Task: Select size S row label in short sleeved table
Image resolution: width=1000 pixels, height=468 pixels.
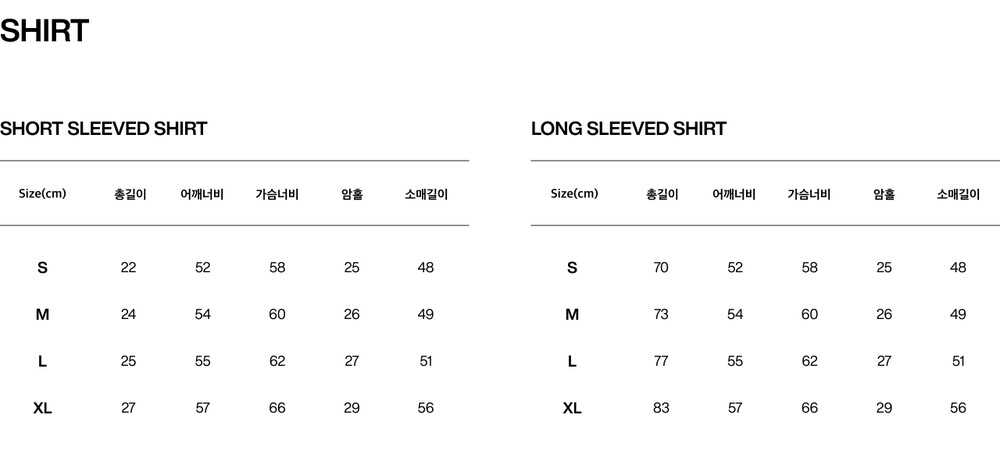Action: tap(42, 267)
